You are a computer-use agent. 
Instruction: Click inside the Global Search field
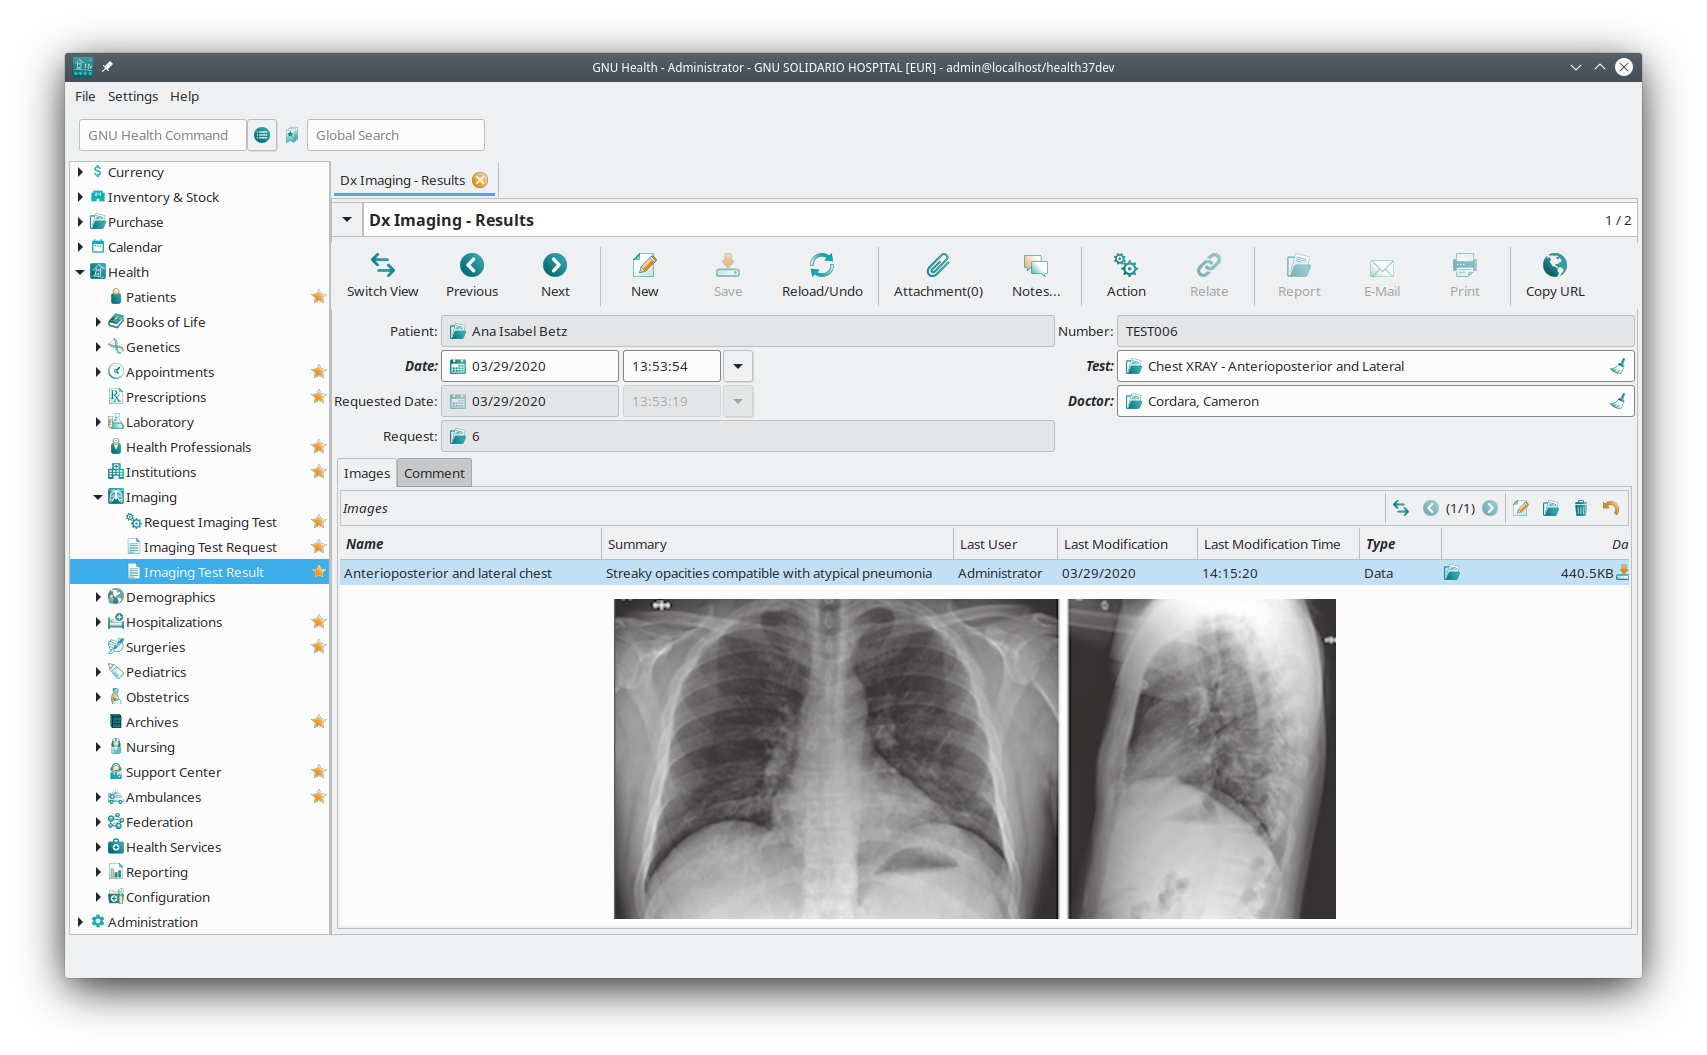(x=395, y=134)
